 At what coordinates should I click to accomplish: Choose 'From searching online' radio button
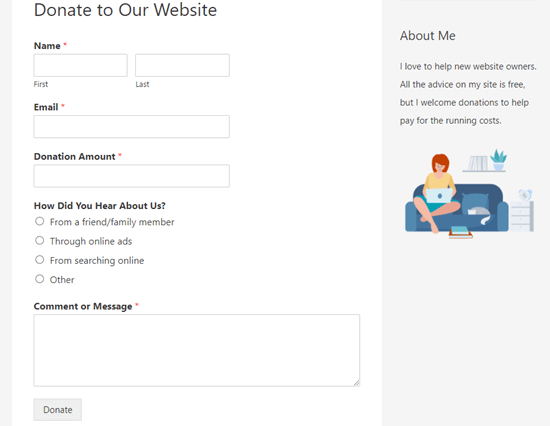coord(40,260)
